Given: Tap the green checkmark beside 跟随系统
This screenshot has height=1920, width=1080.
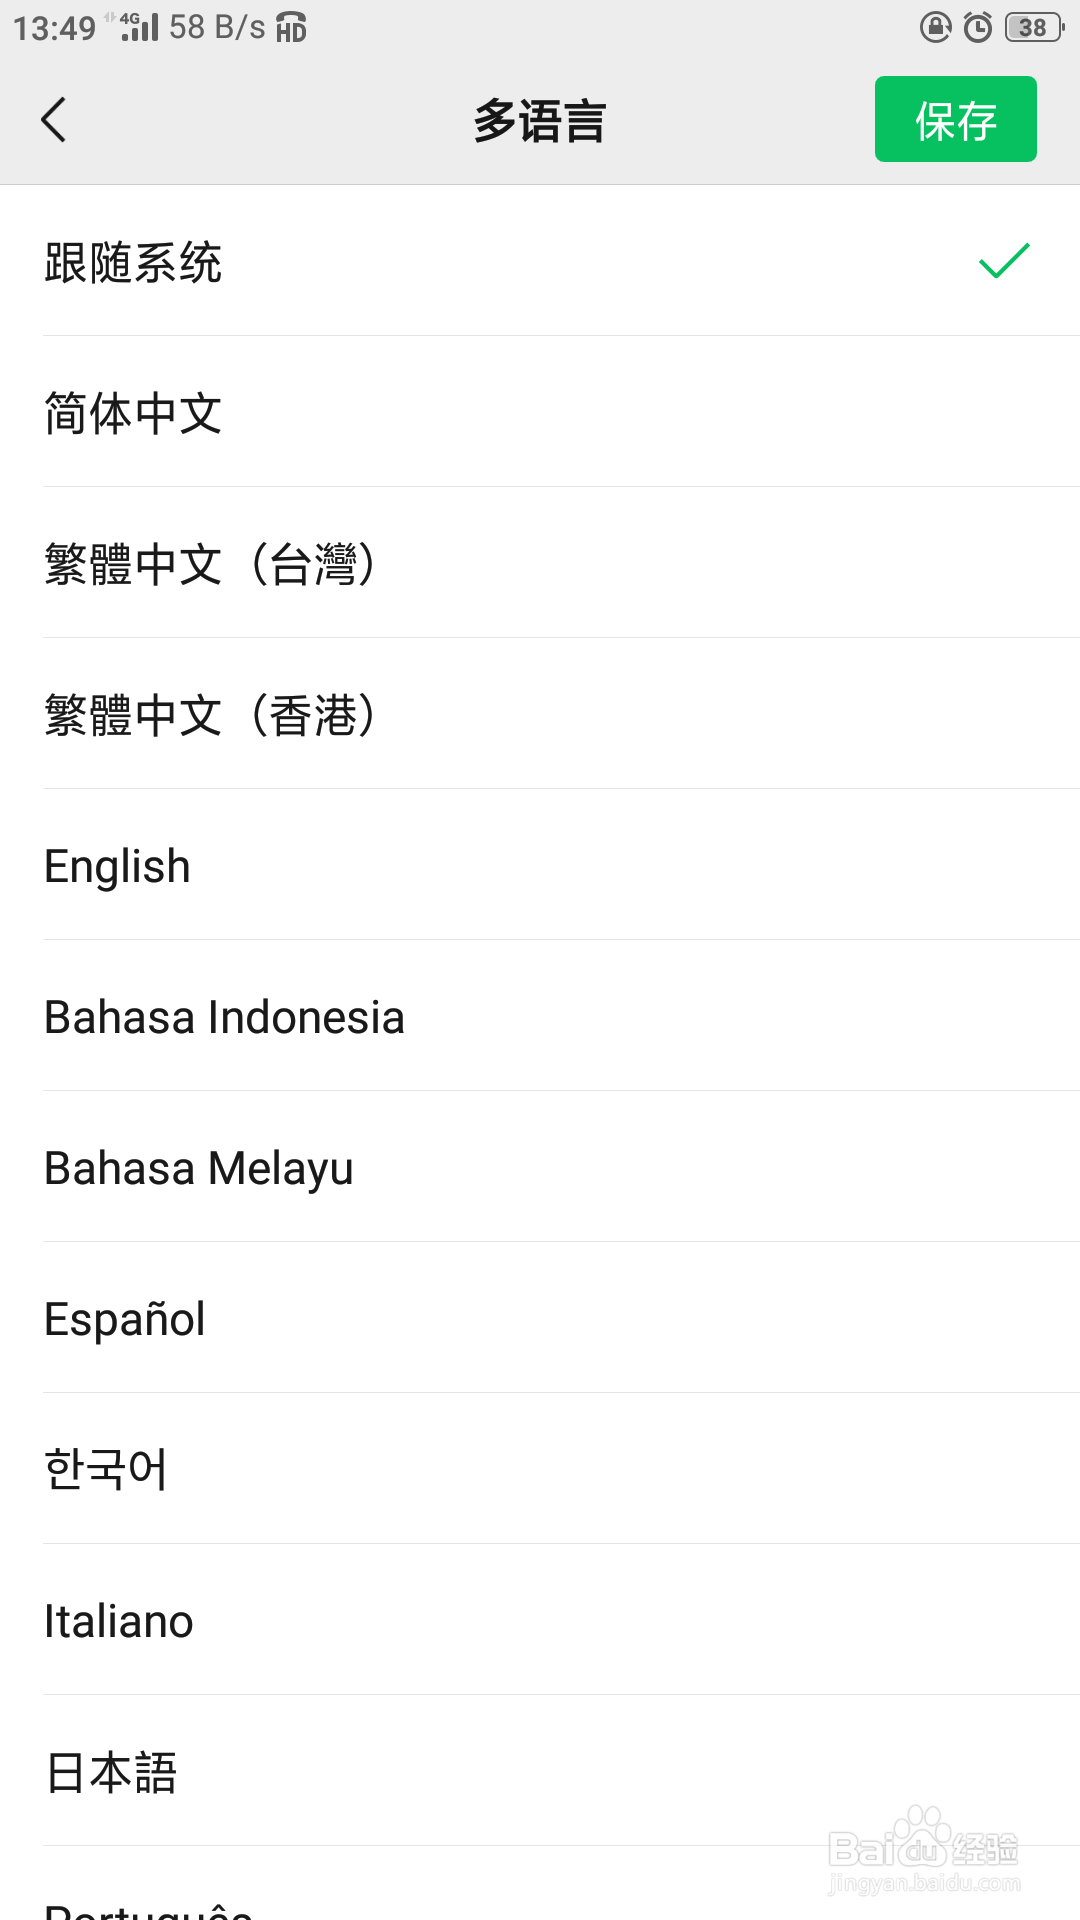Looking at the screenshot, I should [x=1003, y=261].
